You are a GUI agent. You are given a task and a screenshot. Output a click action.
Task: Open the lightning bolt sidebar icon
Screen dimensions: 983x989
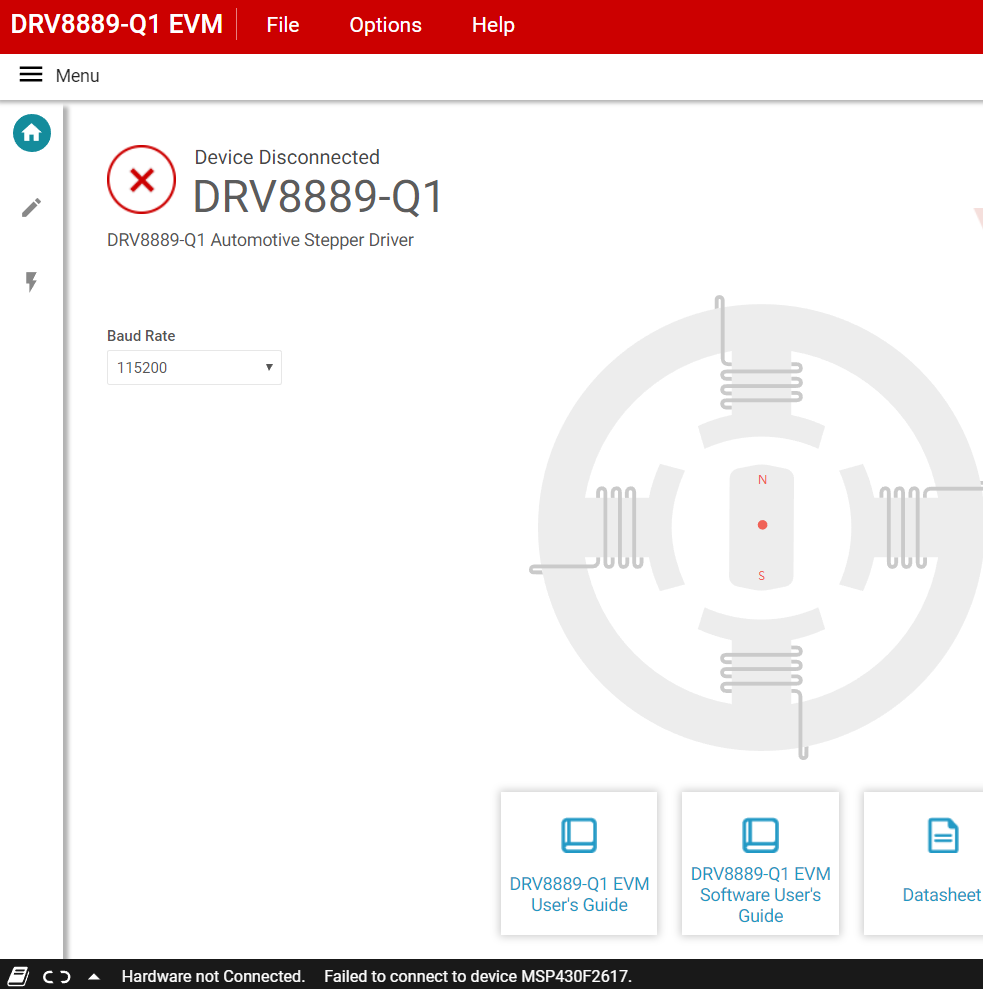32,281
